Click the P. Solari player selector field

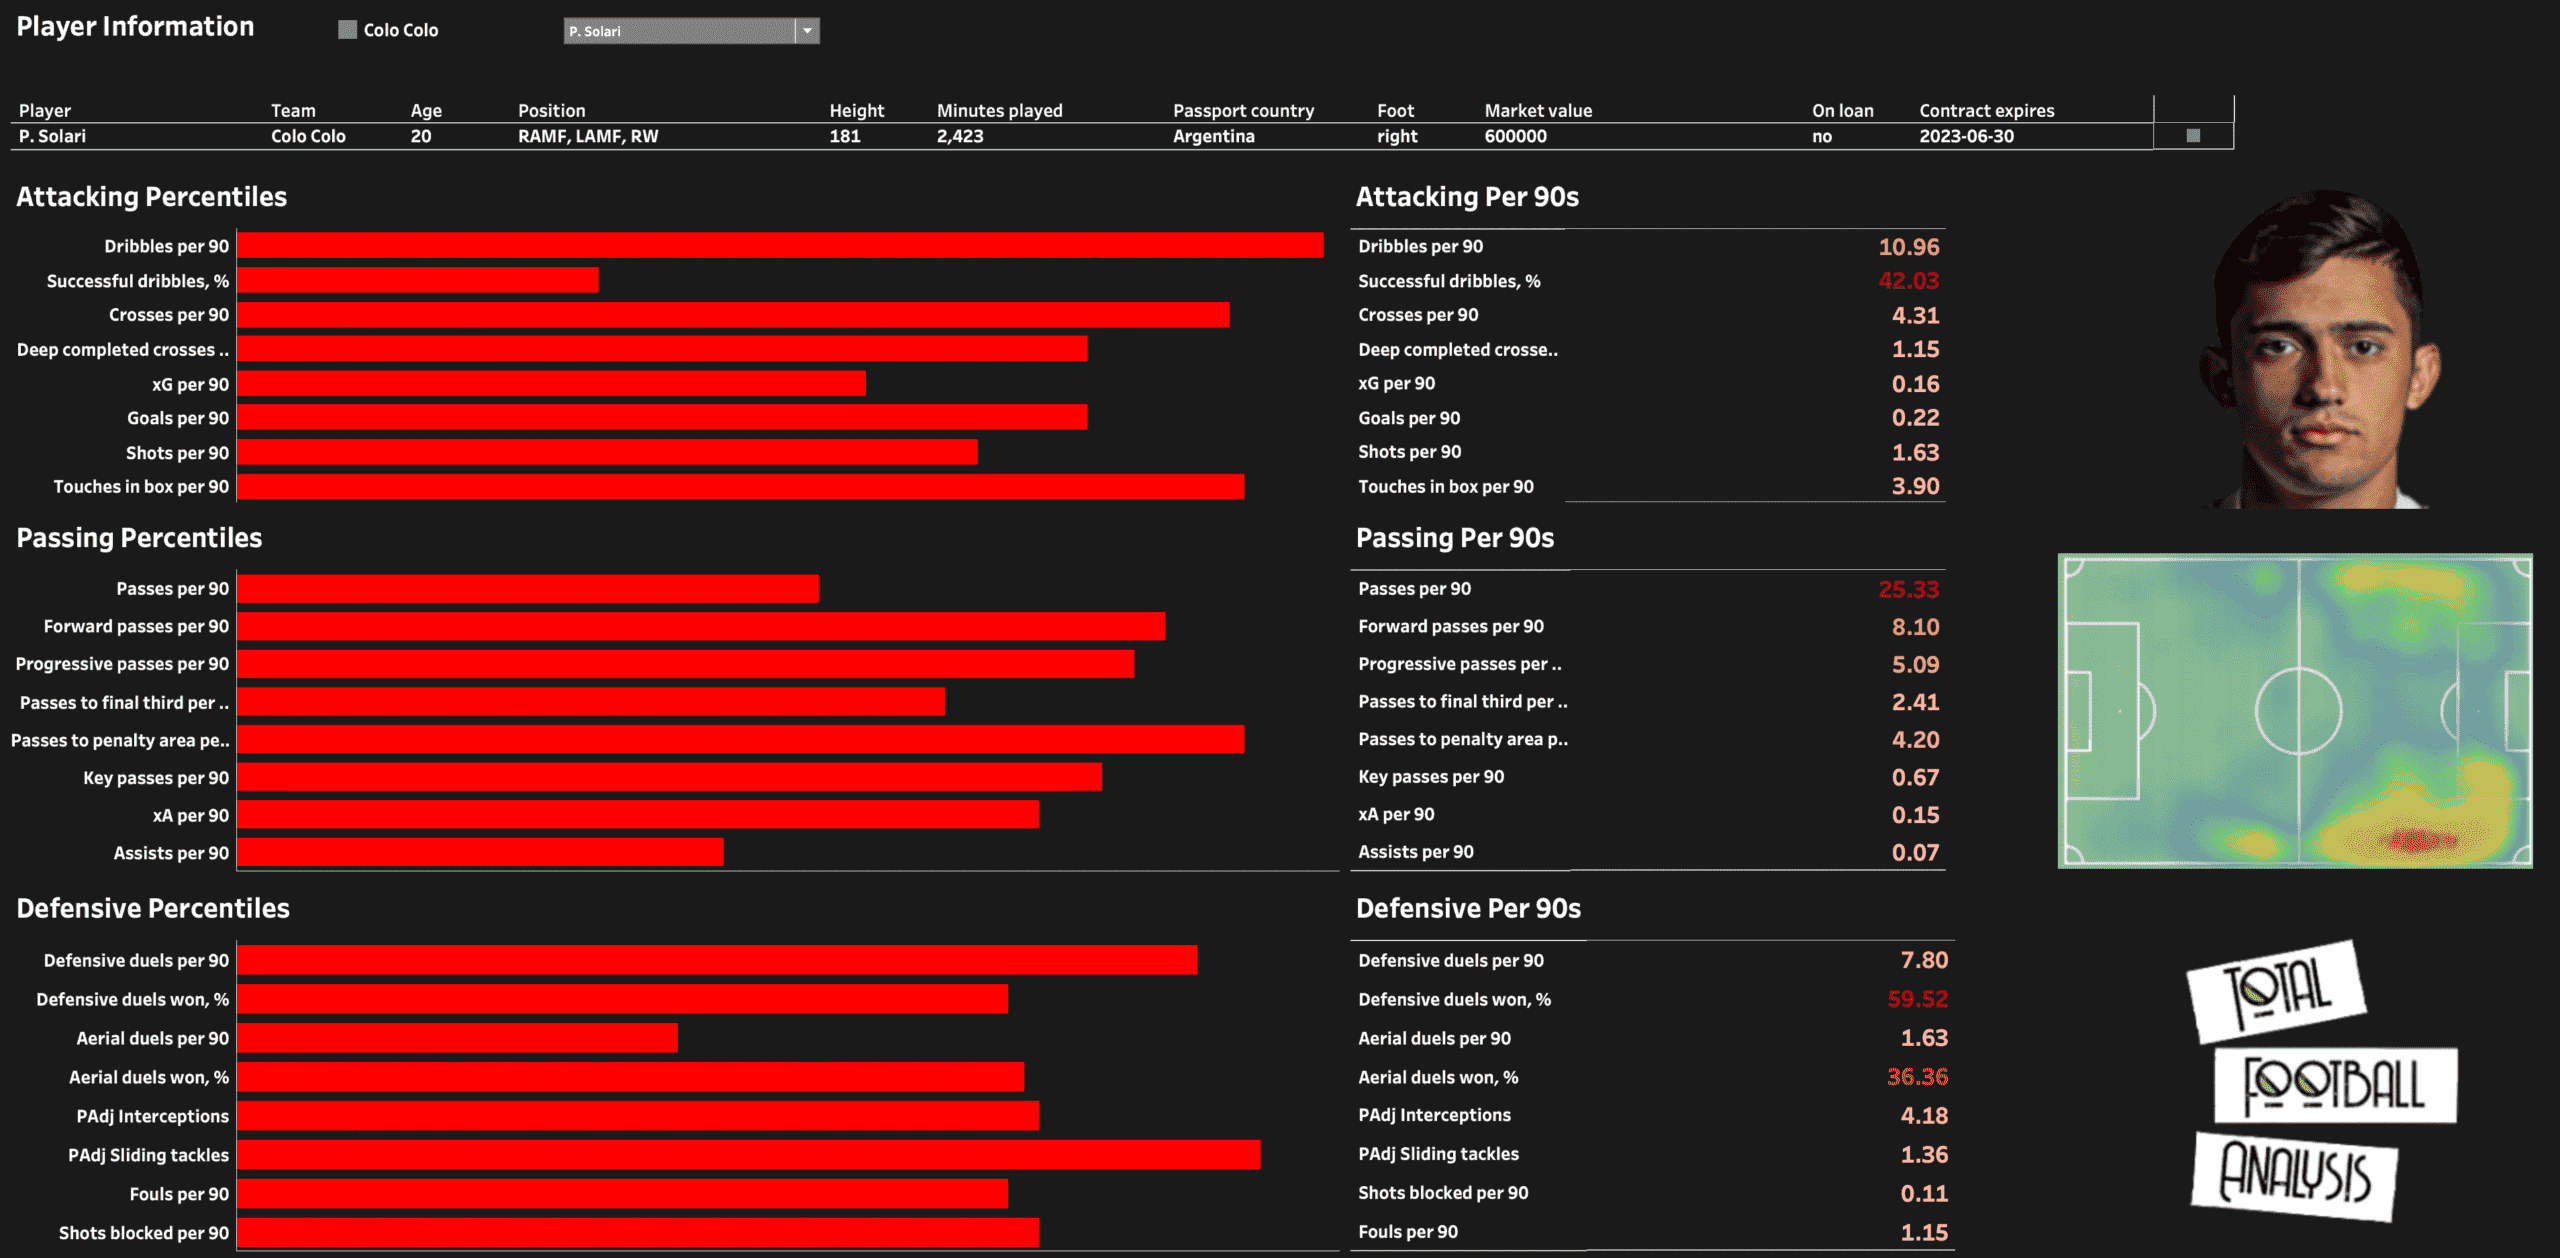click(x=679, y=31)
